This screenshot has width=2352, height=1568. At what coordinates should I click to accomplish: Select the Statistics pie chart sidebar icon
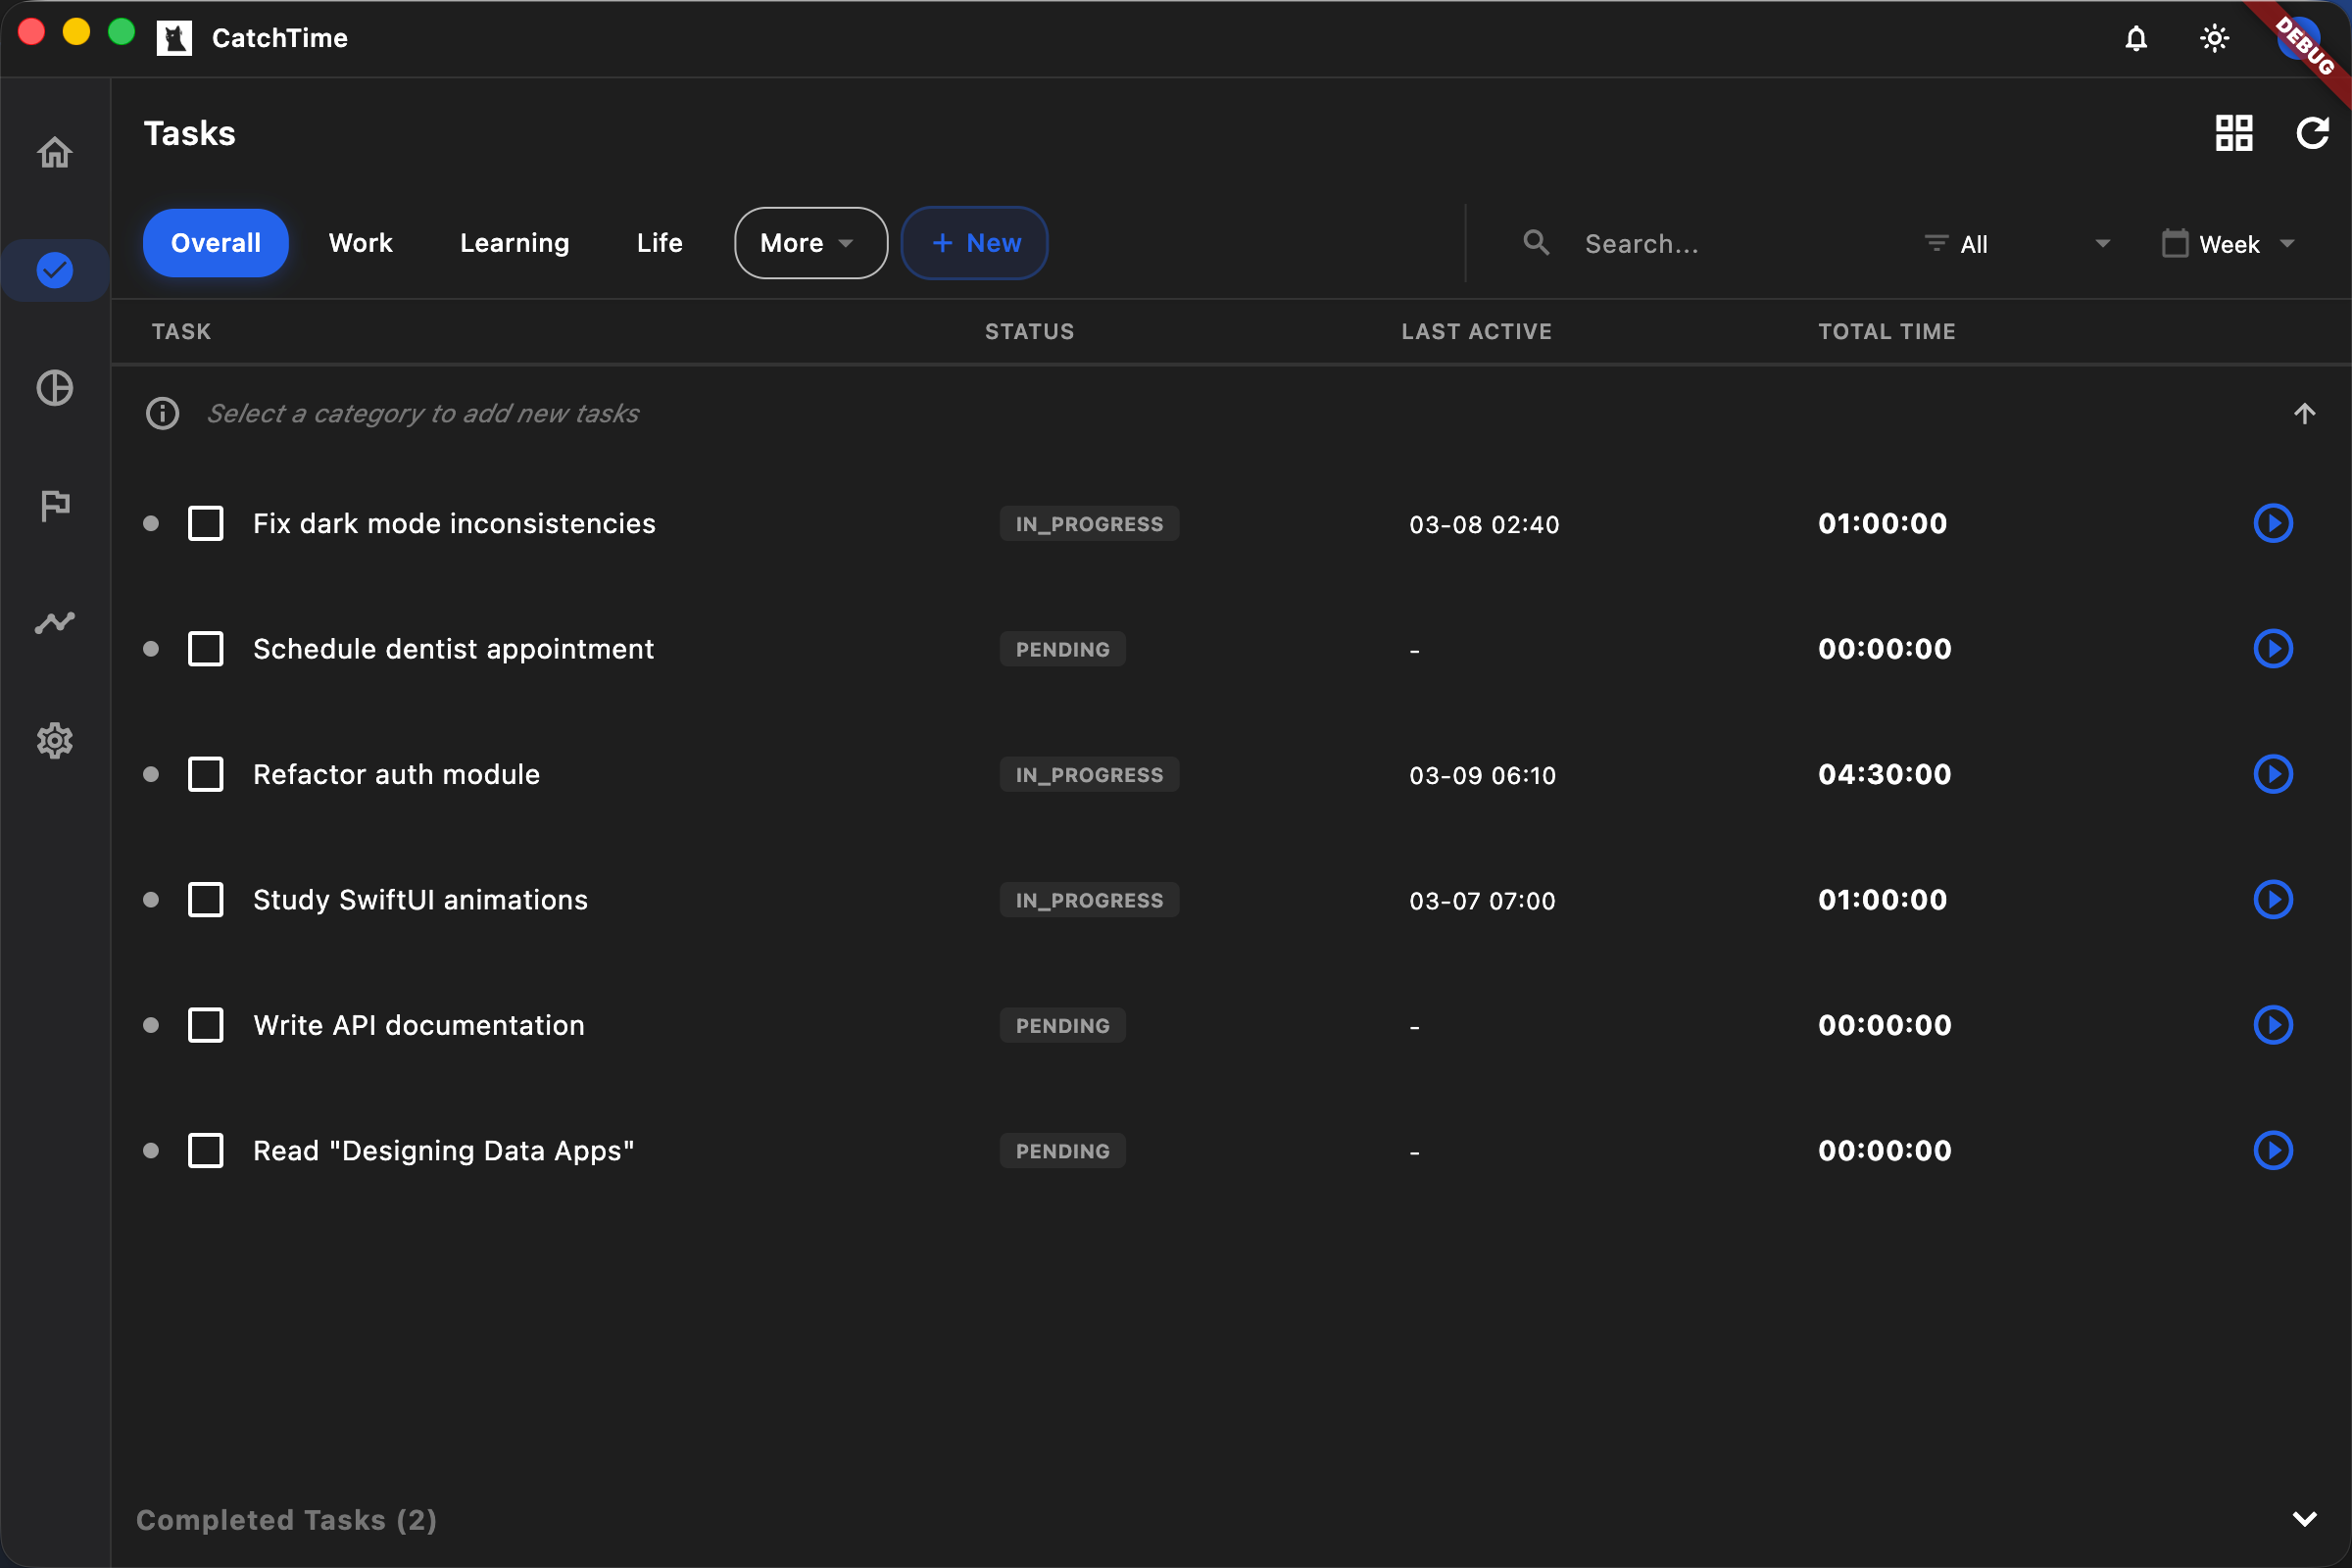point(55,388)
